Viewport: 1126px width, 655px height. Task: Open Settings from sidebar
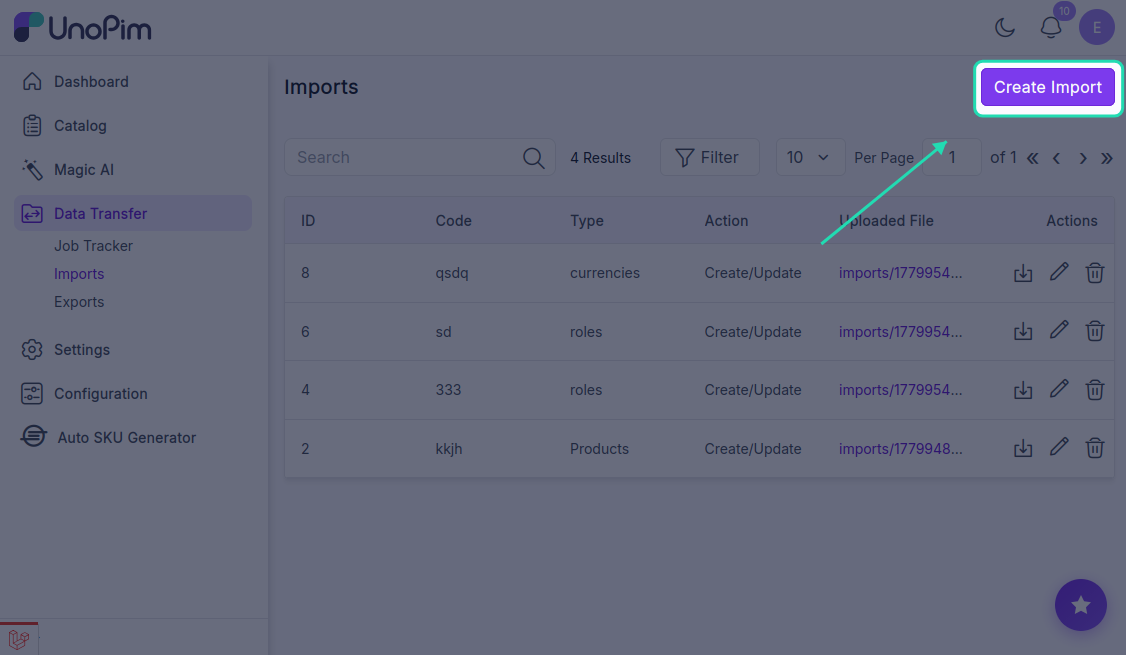[x=82, y=350]
